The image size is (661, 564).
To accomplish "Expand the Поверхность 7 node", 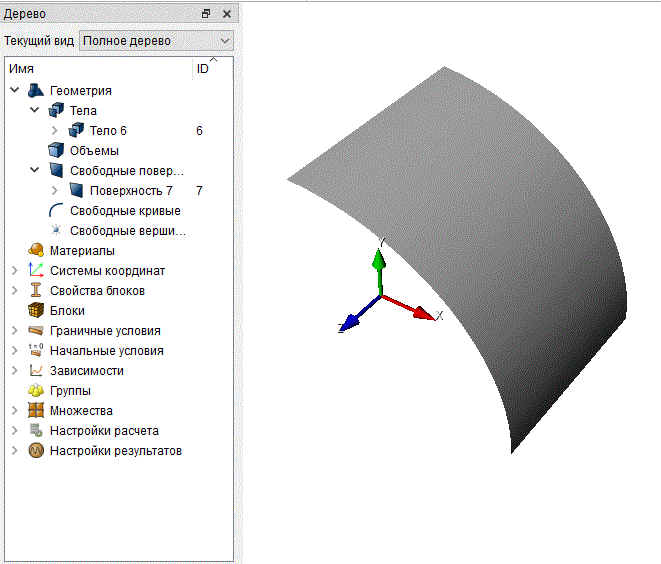I will coord(55,191).
